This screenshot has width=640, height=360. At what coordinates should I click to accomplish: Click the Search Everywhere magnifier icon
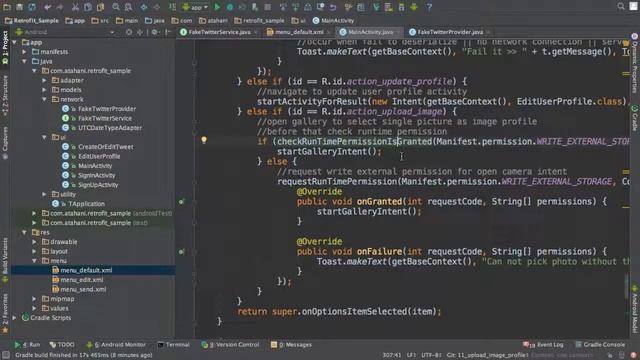click(621, 6)
